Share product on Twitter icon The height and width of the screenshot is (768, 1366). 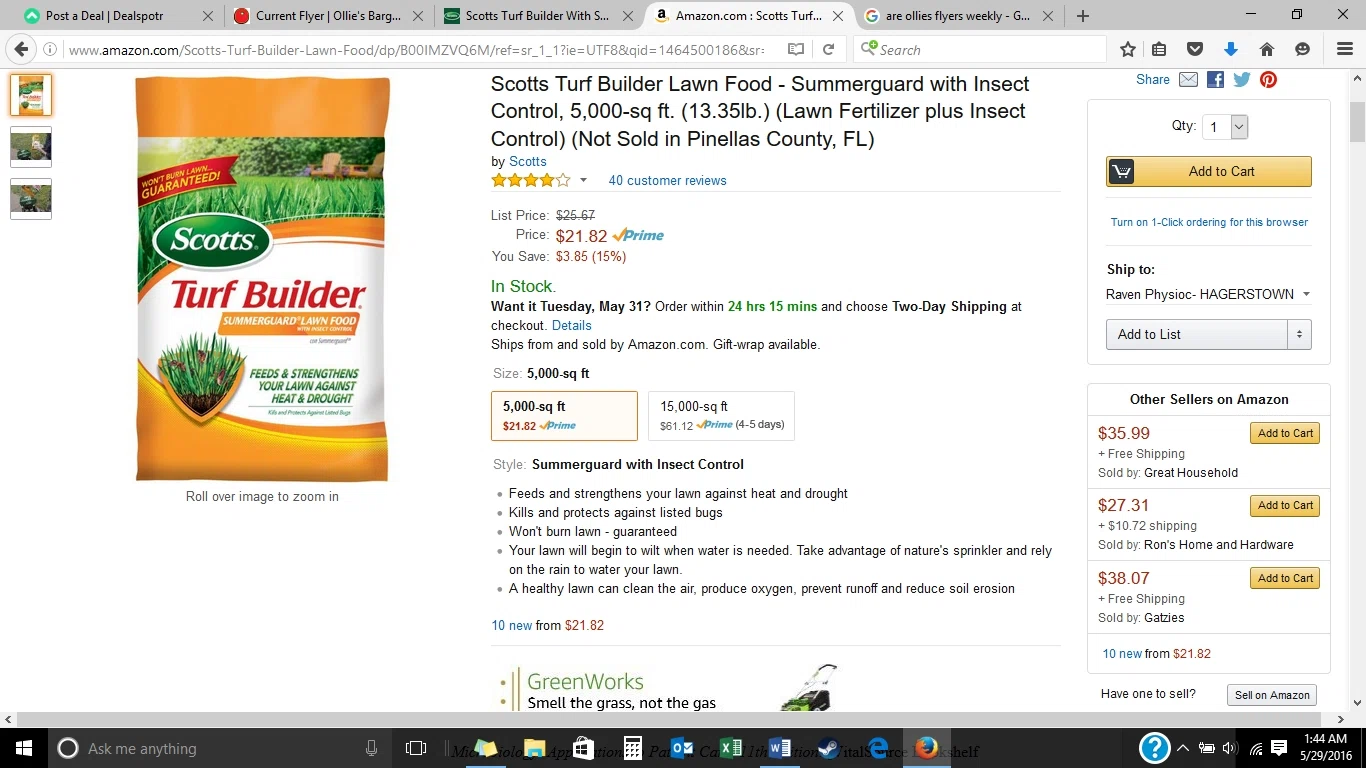[x=1242, y=80]
